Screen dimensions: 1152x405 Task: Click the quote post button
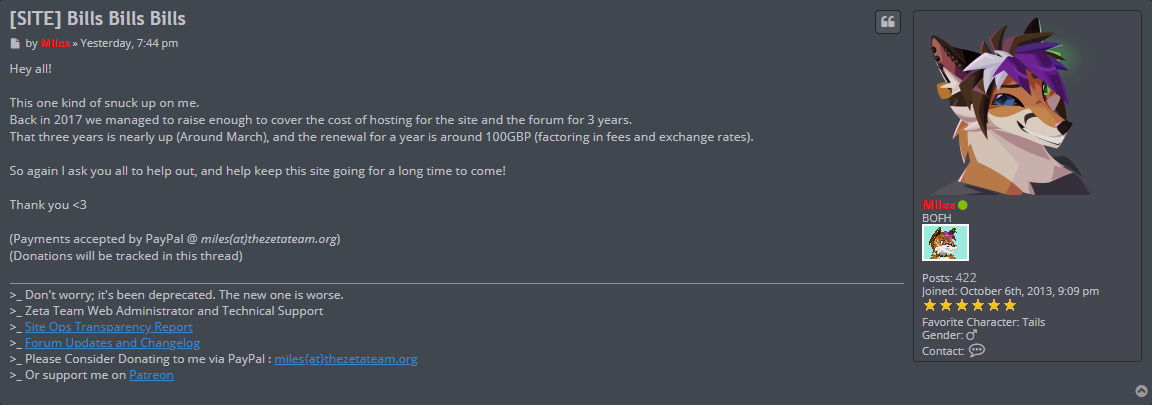pyautogui.click(x=888, y=23)
